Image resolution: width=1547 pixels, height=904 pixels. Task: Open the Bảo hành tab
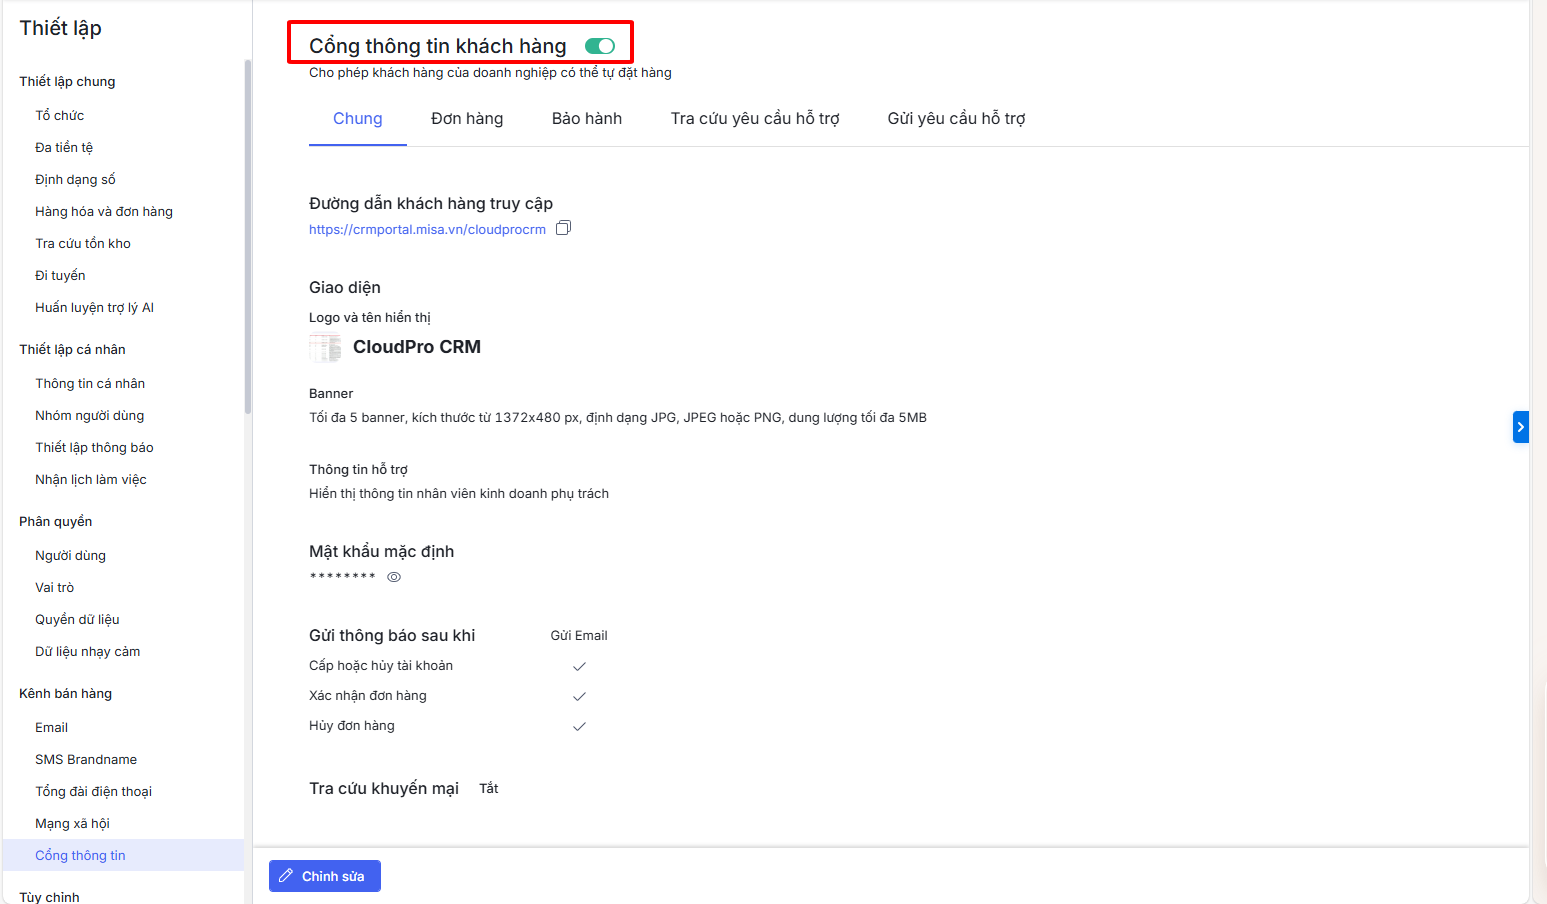pyautogui.click(x=587, y=119)
